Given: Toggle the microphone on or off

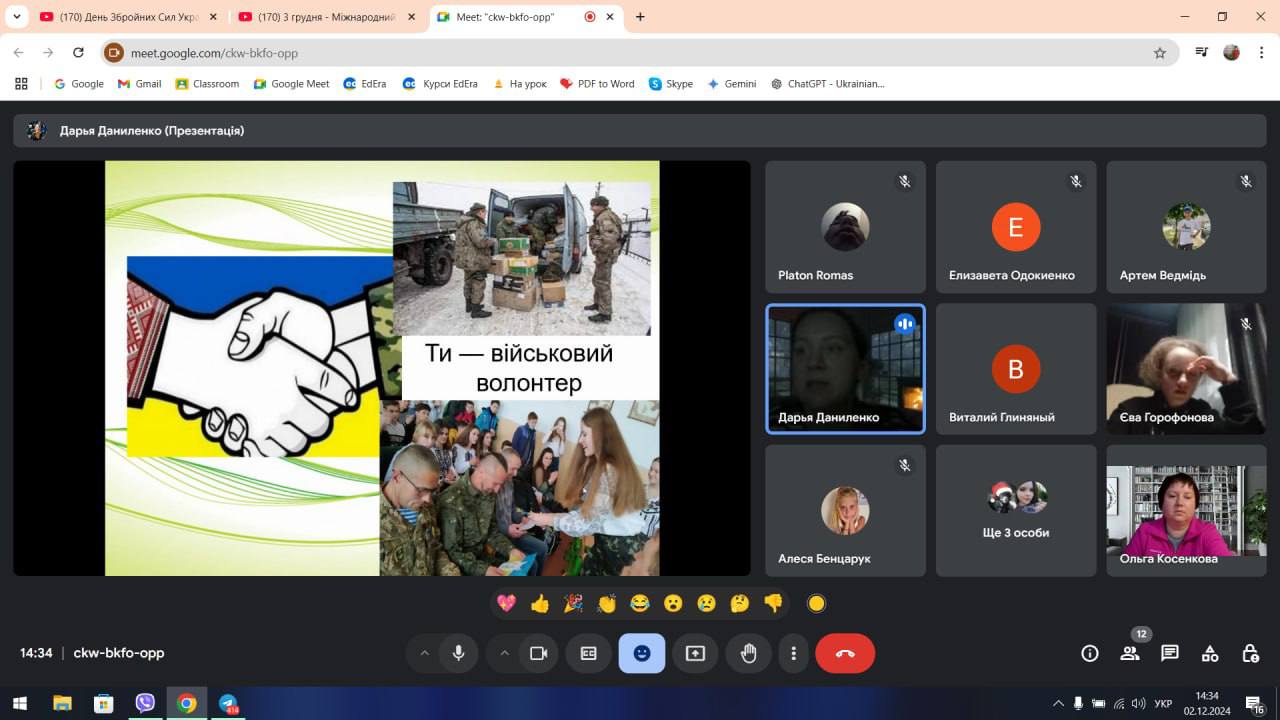Looking at the screenshot, I should tap(458, 653).
